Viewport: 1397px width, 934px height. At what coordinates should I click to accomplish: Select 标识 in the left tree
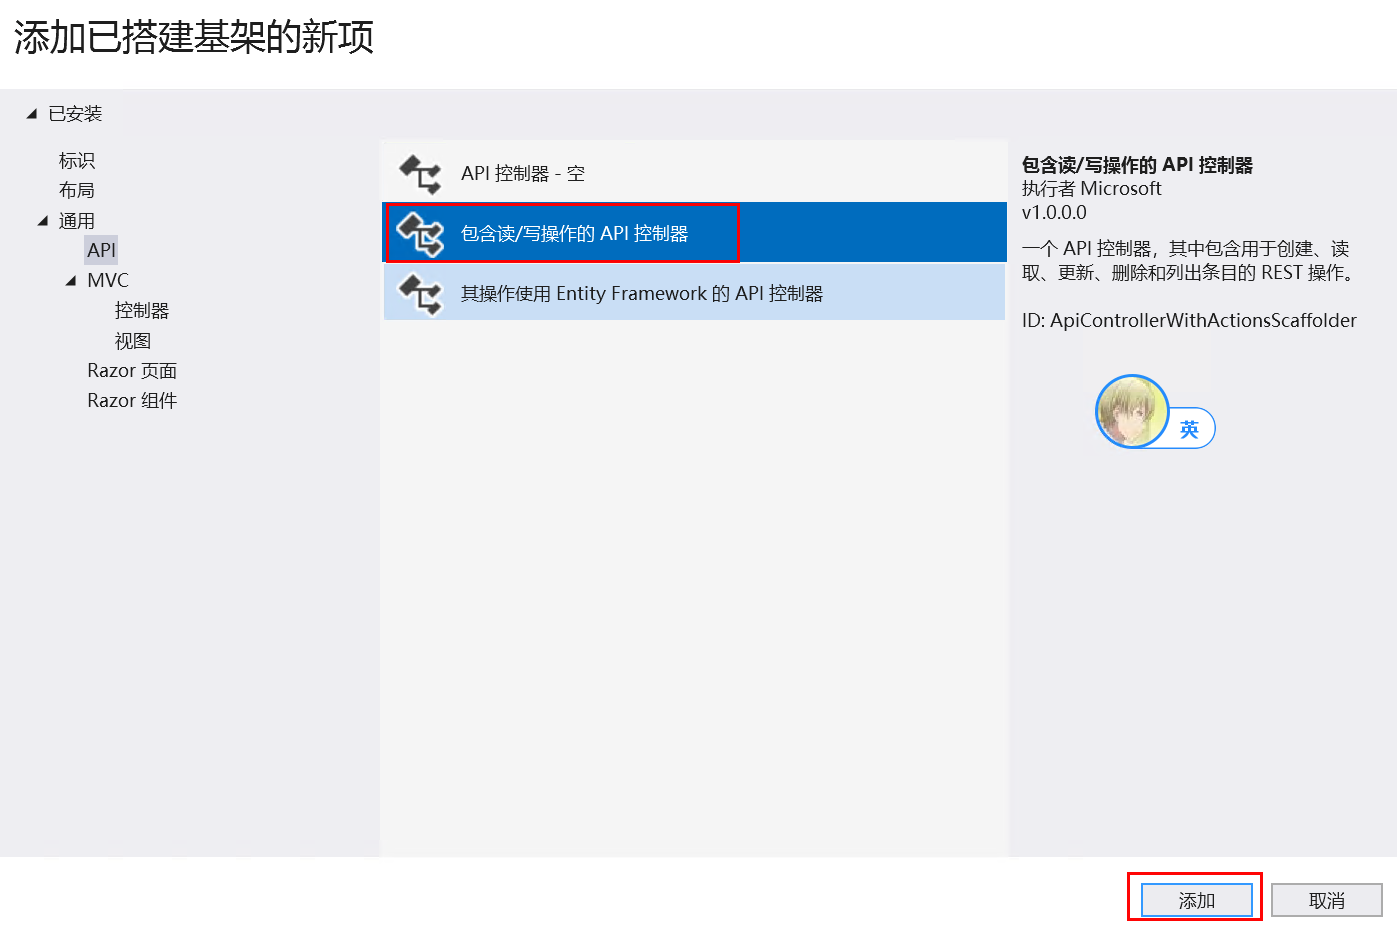point(77,161)
